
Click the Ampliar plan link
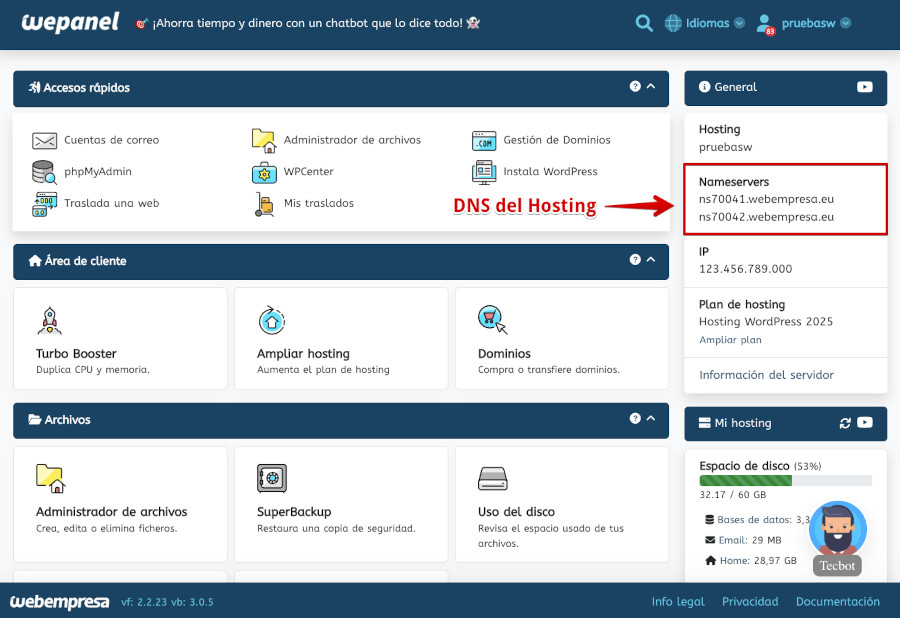click(x=730, y=340)
